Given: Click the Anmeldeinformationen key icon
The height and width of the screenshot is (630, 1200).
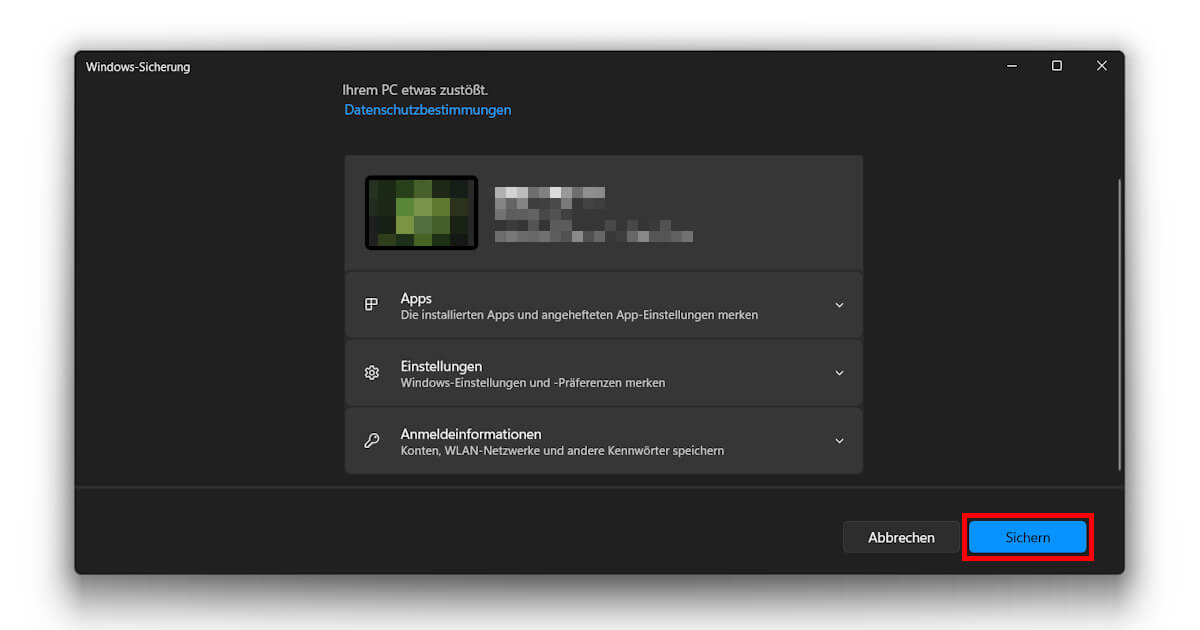Looking at the screenshot, I should (x=371, y=440).
